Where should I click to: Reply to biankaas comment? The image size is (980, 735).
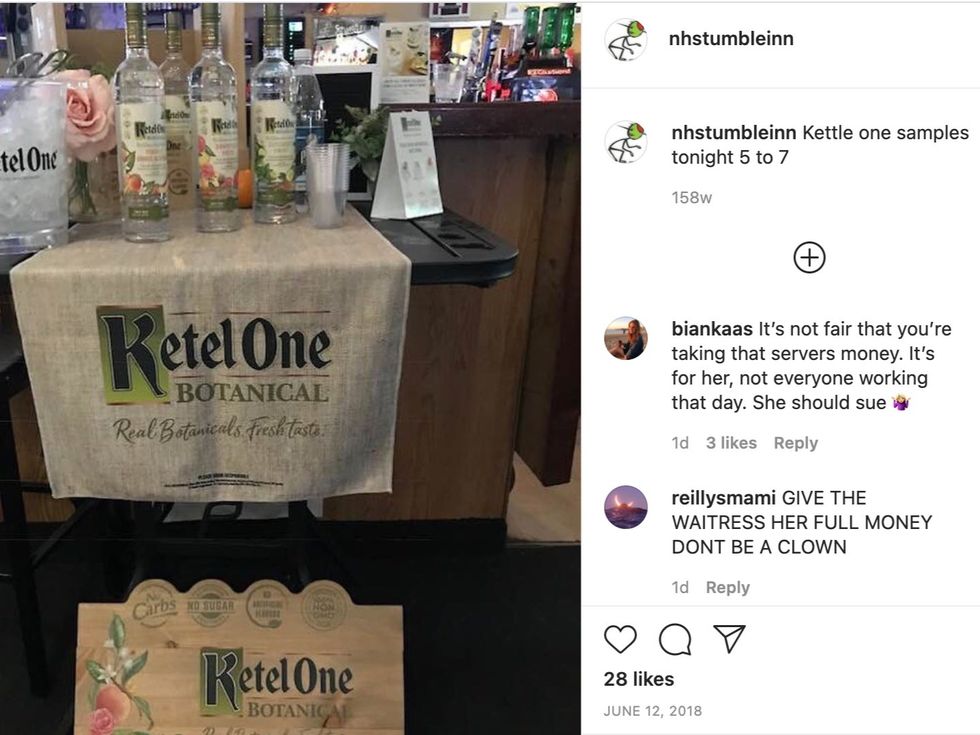coord(796,443)
